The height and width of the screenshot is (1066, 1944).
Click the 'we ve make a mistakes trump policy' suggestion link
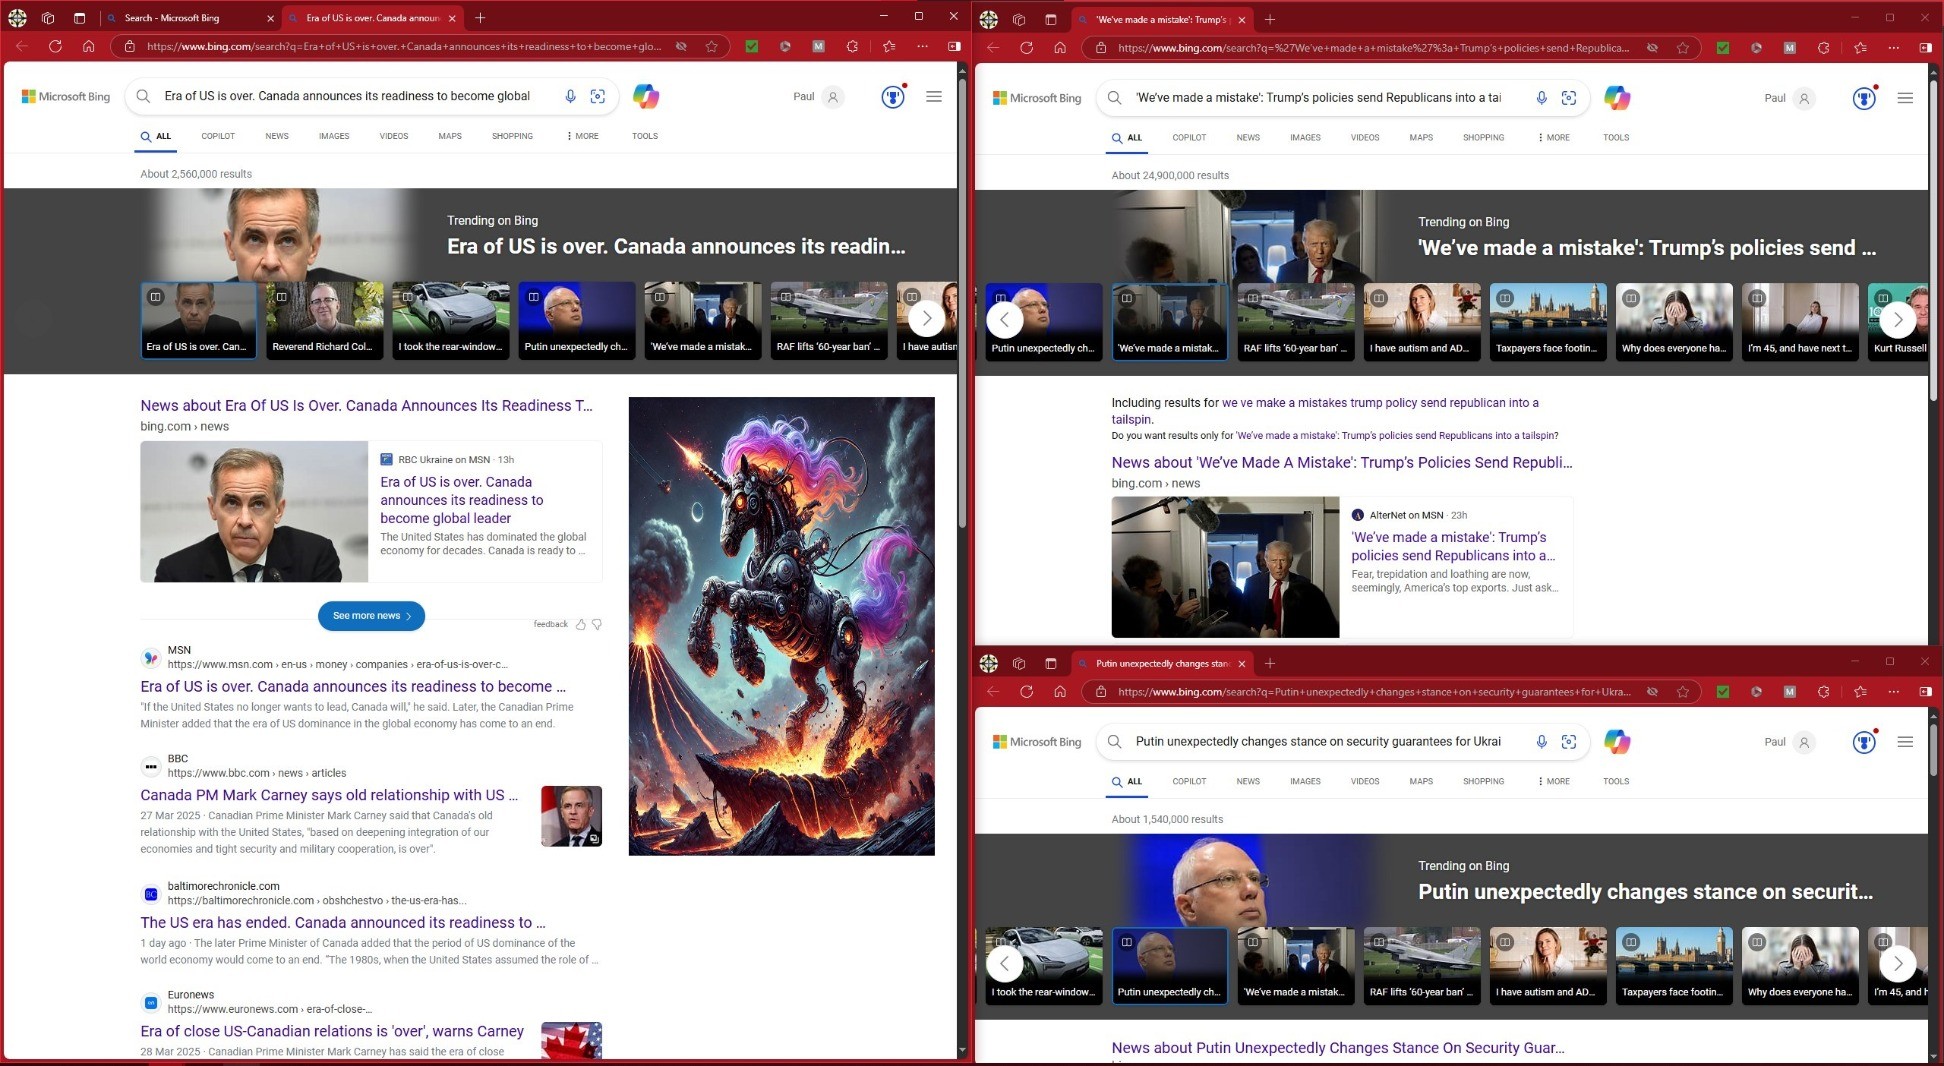point(1325,411)
